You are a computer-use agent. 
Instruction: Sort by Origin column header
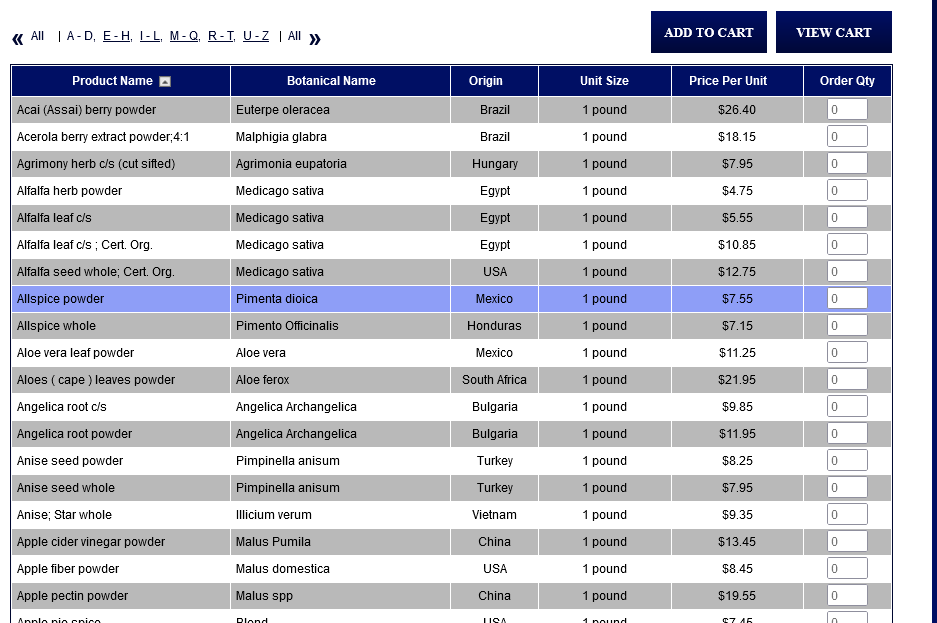click(485, 81)
